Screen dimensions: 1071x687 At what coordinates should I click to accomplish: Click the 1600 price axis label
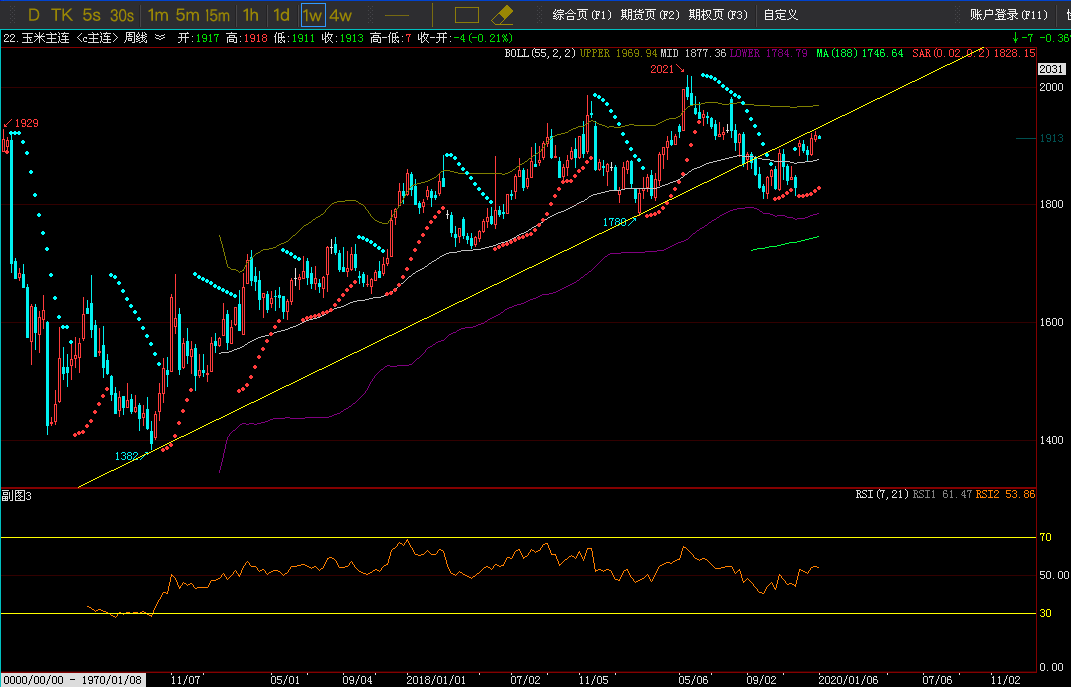(1051, 322)
